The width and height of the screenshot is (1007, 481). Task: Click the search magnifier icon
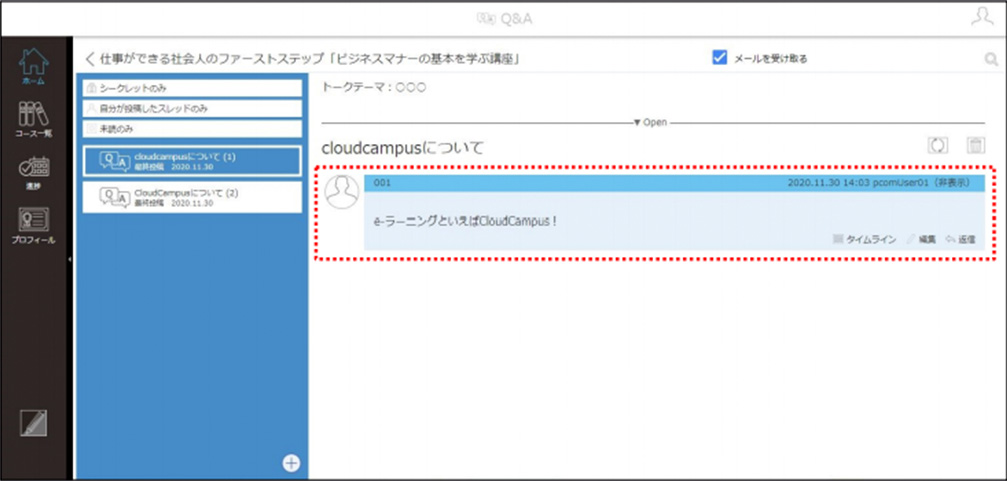pyautogui.click(x=991, y=60)
